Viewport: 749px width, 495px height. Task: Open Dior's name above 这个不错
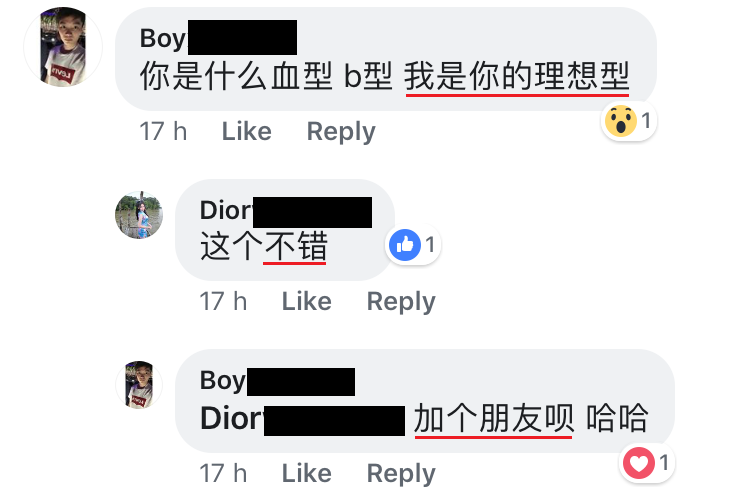tap(286, 211)
